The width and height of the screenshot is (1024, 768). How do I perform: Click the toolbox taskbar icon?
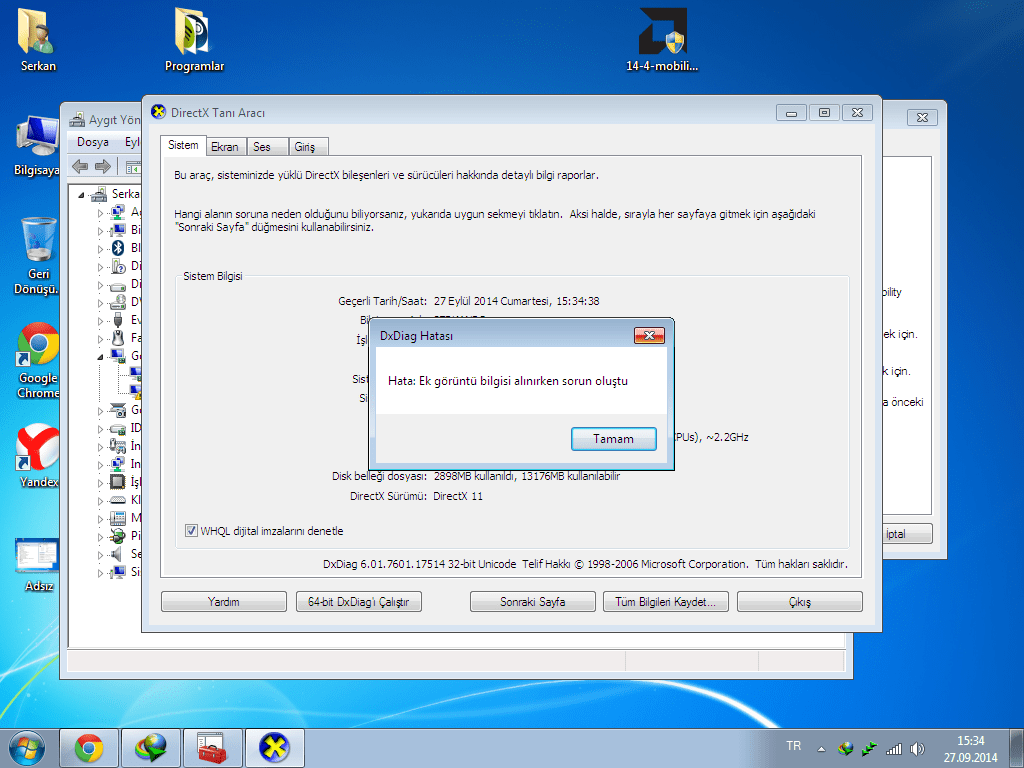tap(213, 748)
